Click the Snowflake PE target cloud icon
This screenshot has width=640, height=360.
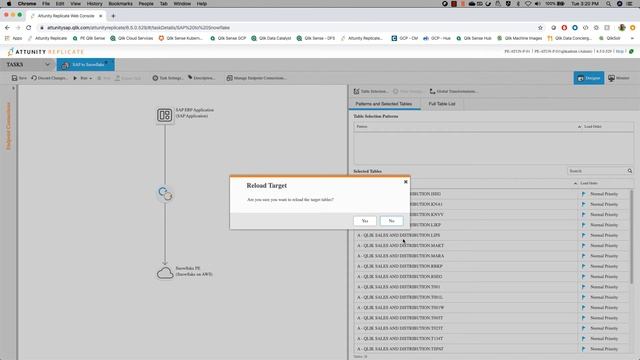tap(165, 273)
